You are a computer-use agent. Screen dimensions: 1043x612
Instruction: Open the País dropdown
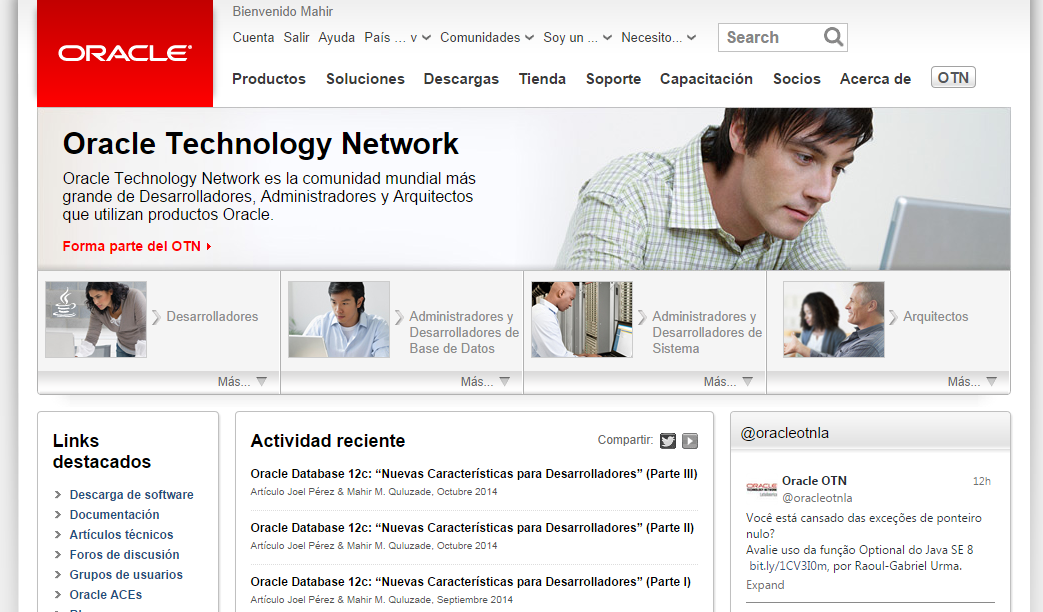point(397,38)
